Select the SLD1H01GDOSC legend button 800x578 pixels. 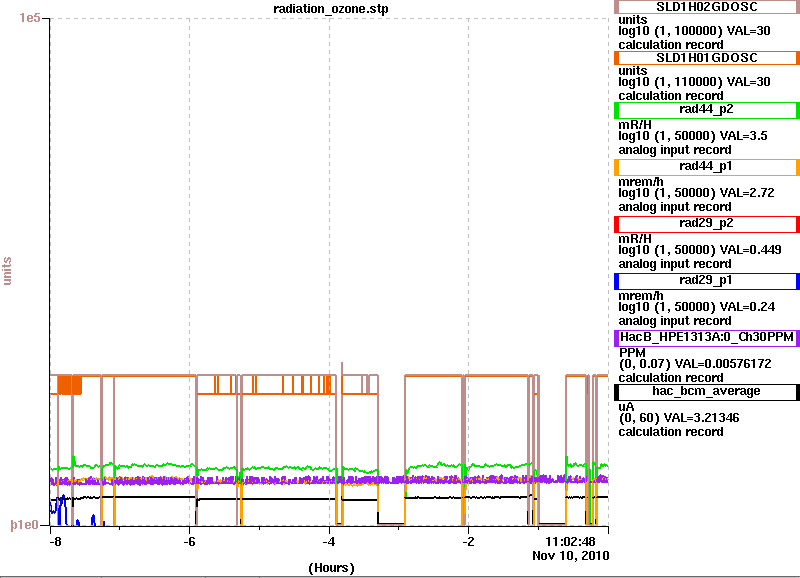[707, 58]
